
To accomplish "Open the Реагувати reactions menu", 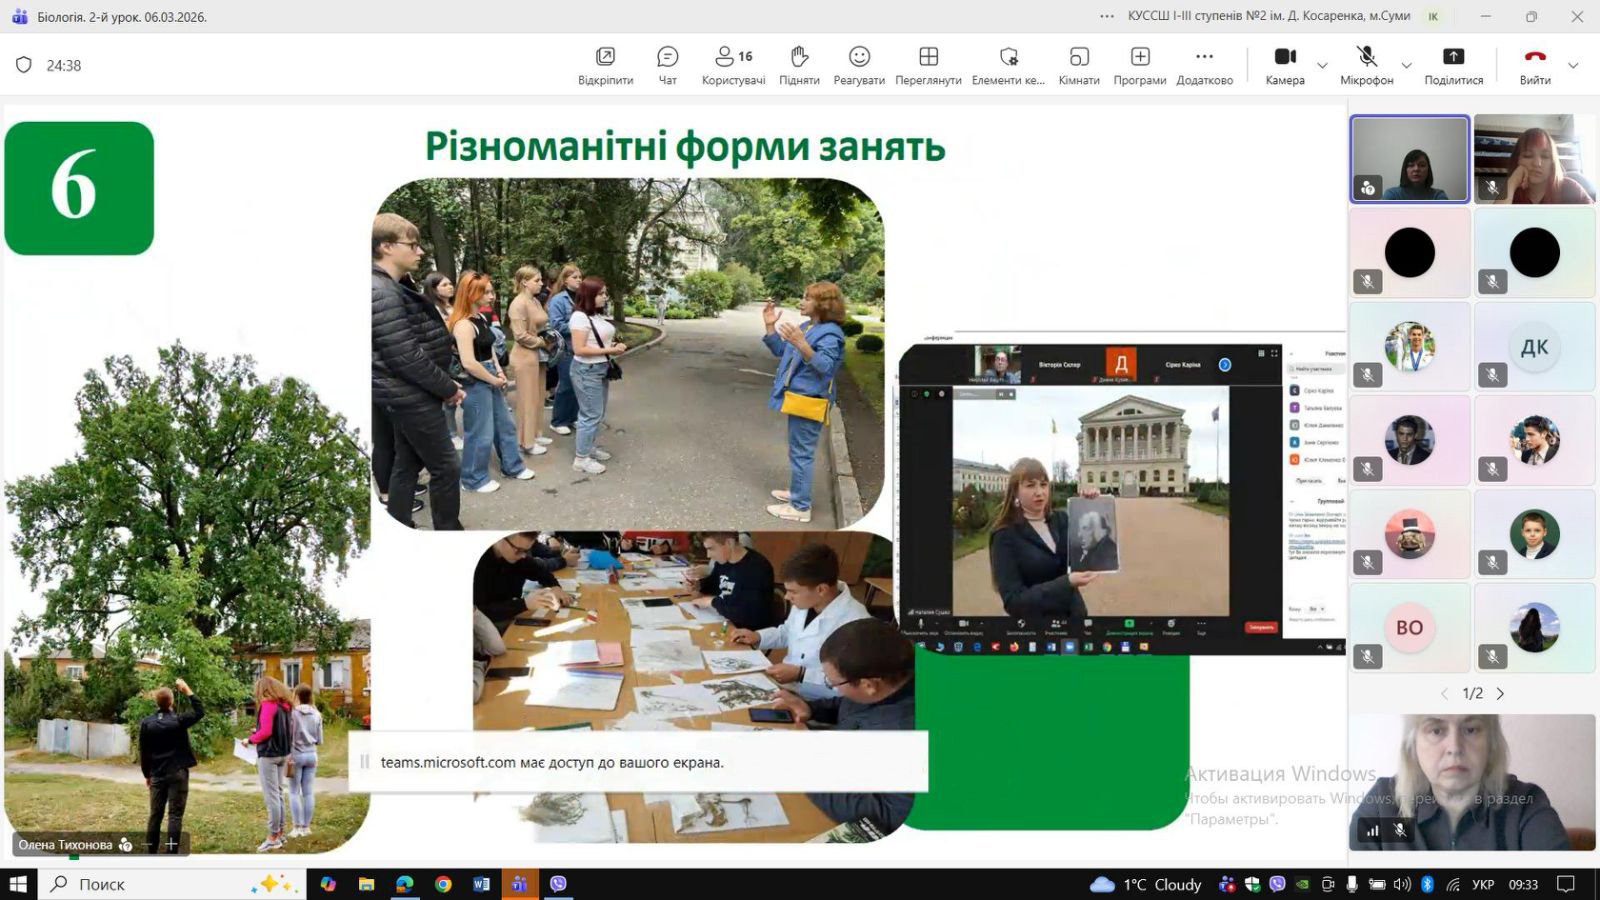I will tap(859, 65).
